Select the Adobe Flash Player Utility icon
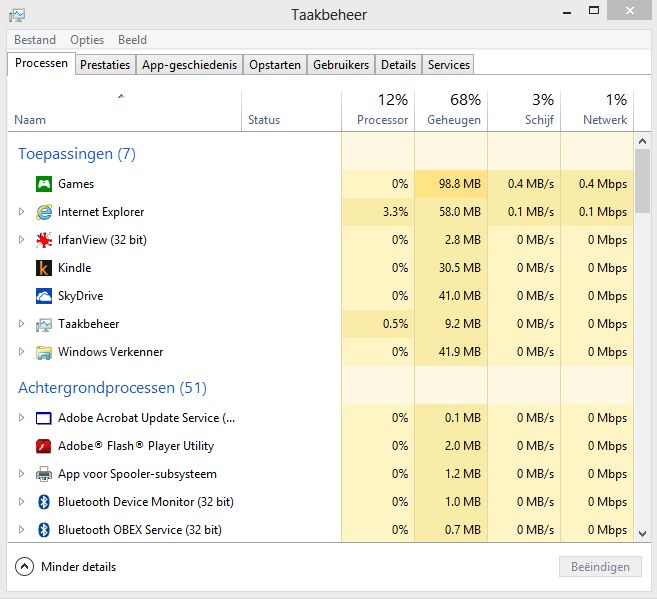 (44, 446)
